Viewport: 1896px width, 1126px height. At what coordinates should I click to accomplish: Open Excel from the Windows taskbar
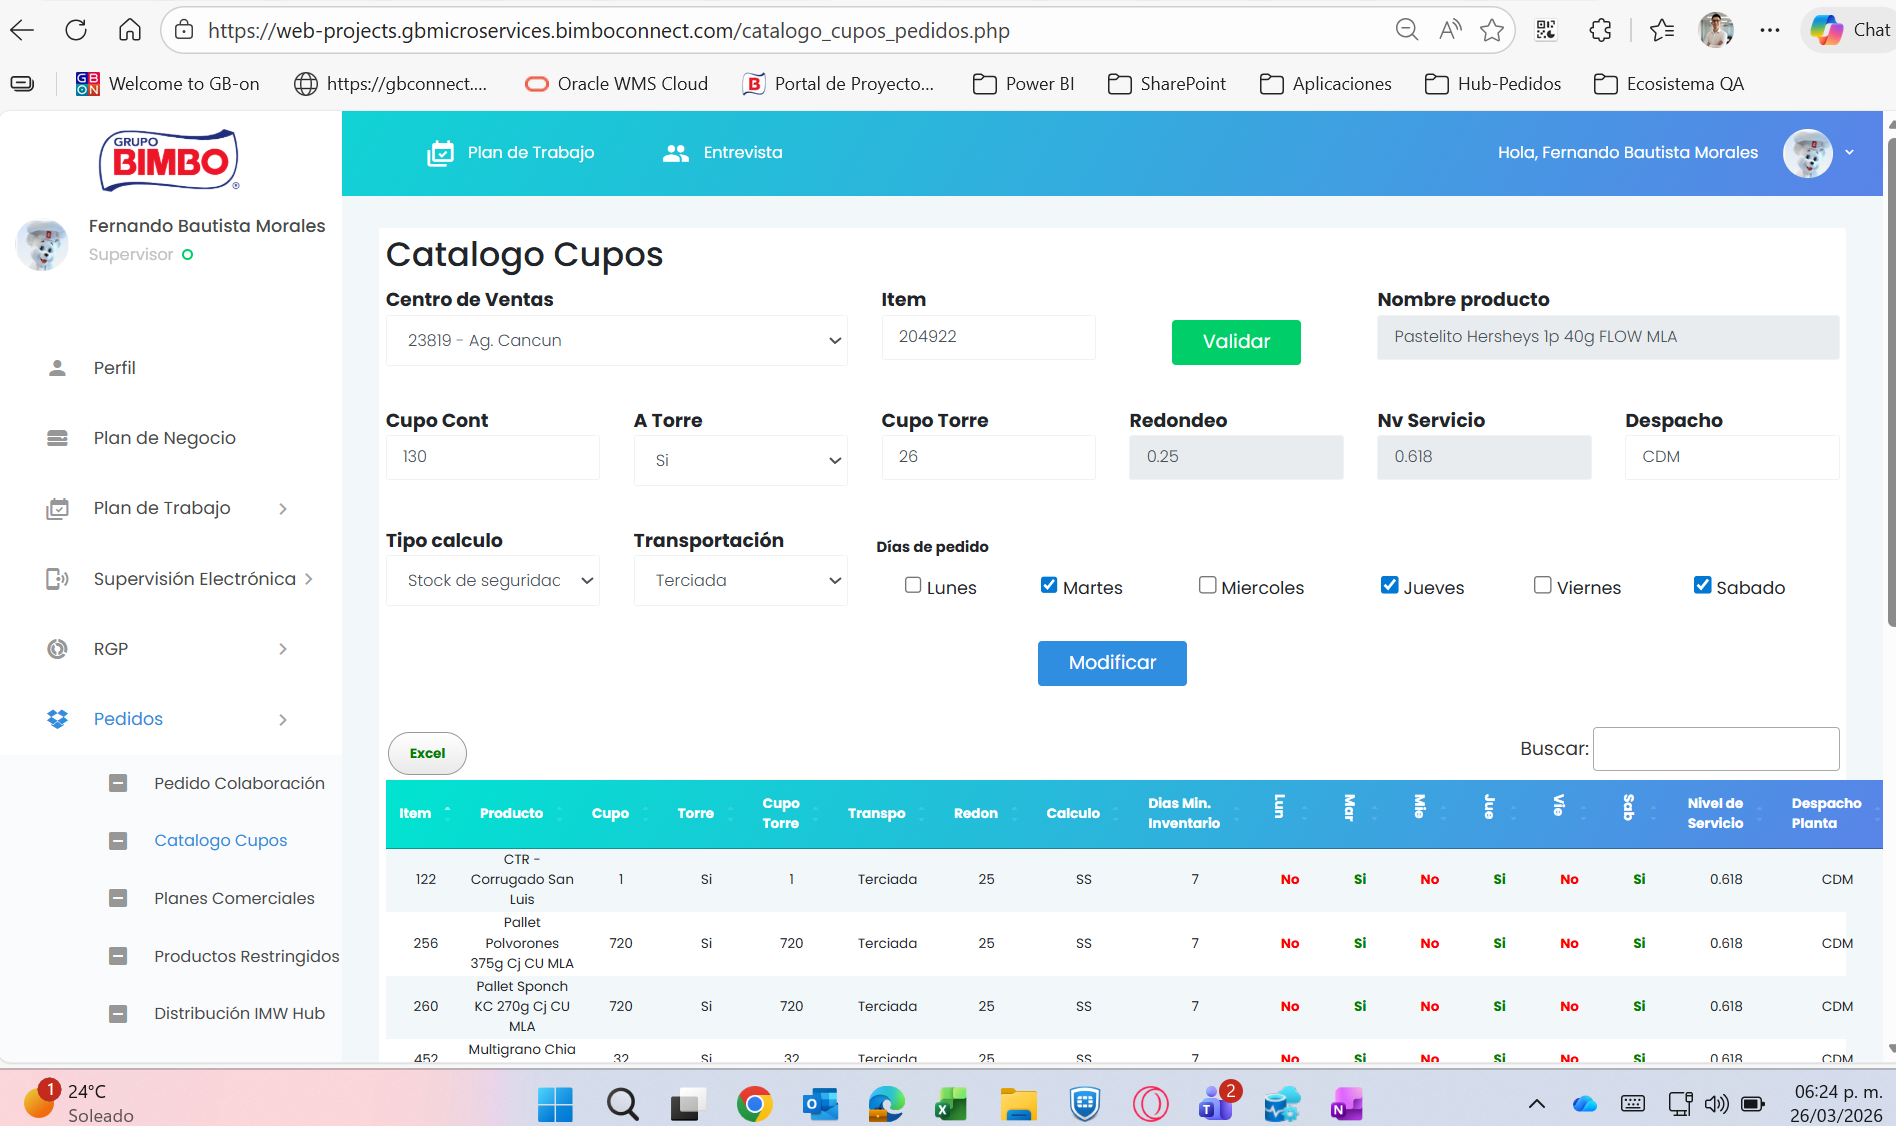coord(950,1104)
